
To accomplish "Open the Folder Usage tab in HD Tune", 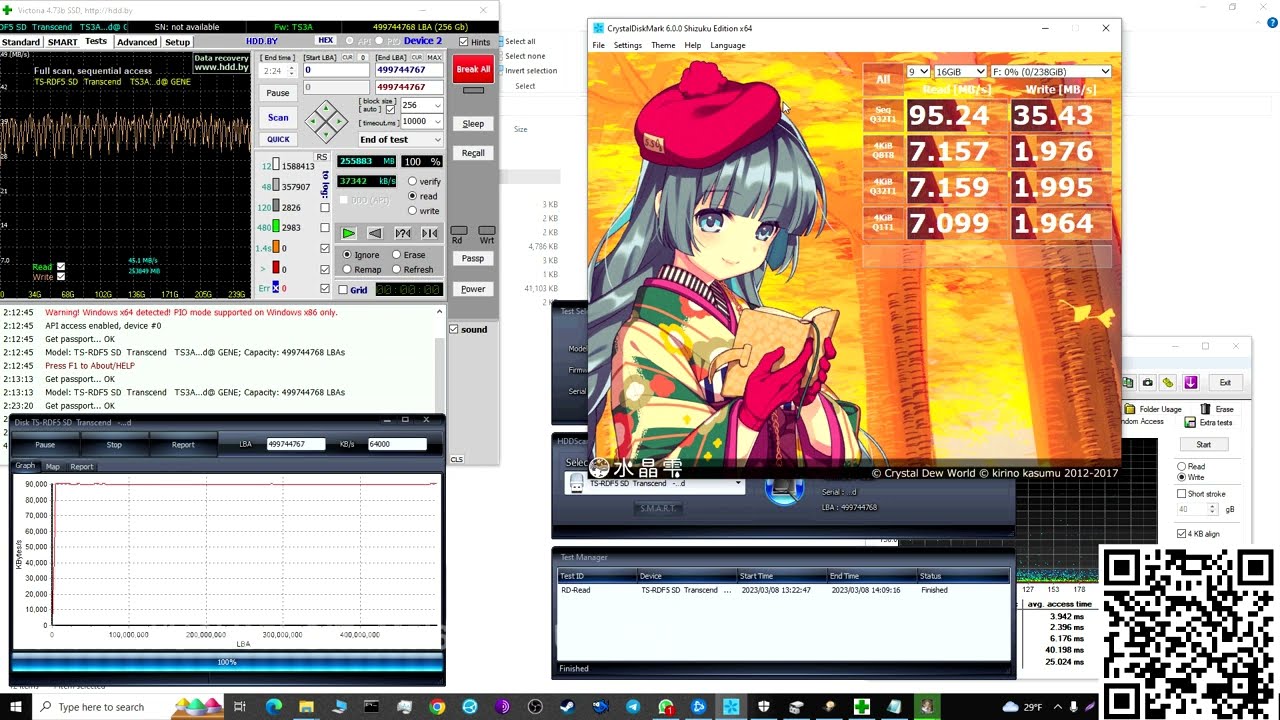I will 1153,409.
